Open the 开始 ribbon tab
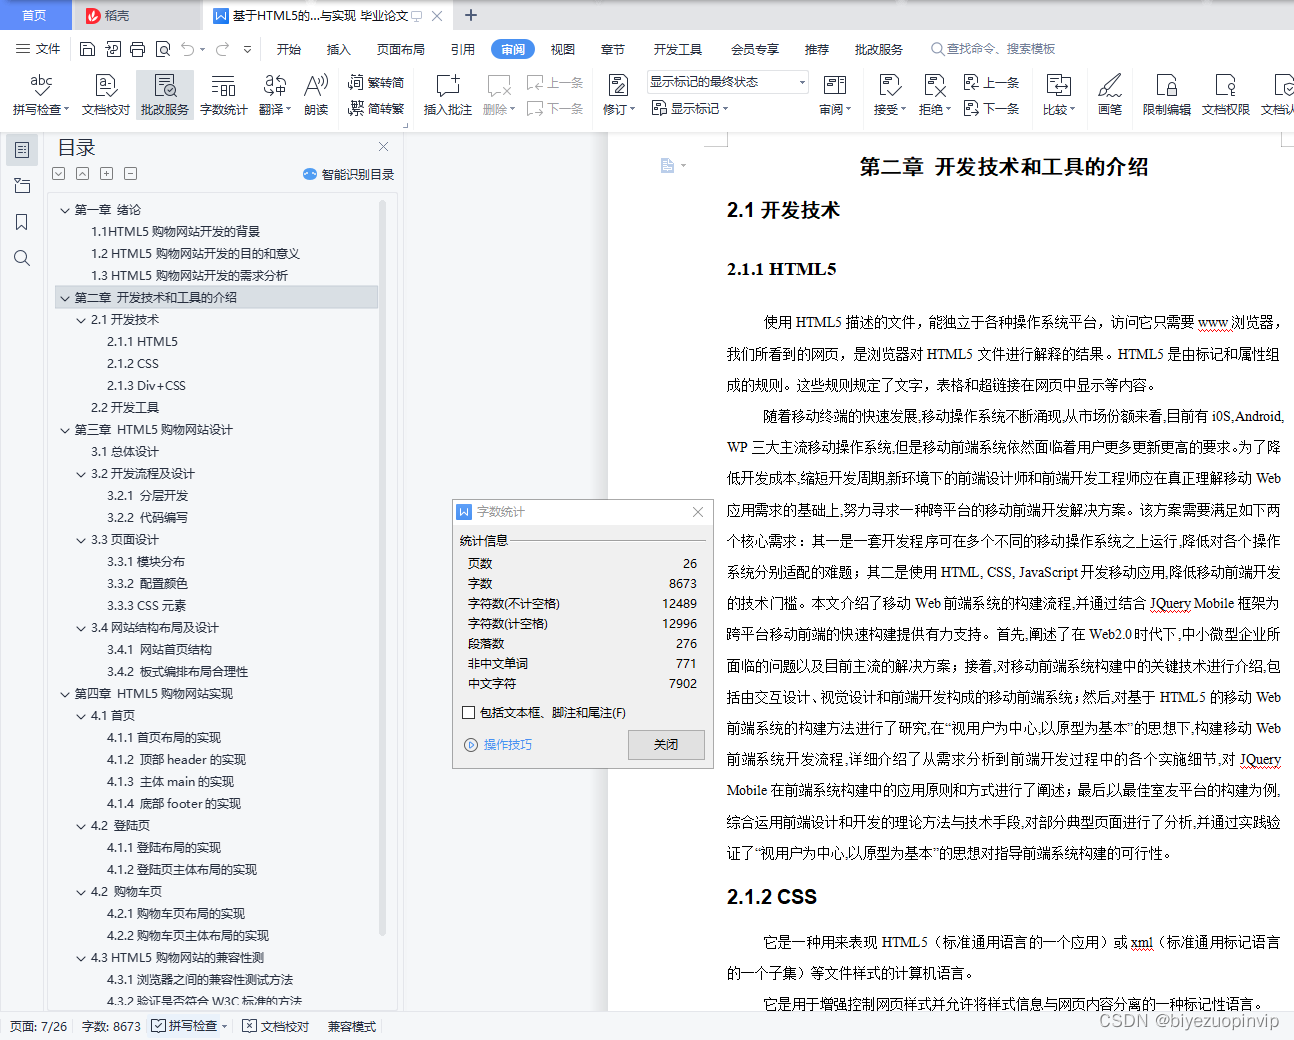This screenshot has width=1294, height=1040. pyautogui.click(x=289, y=49)
